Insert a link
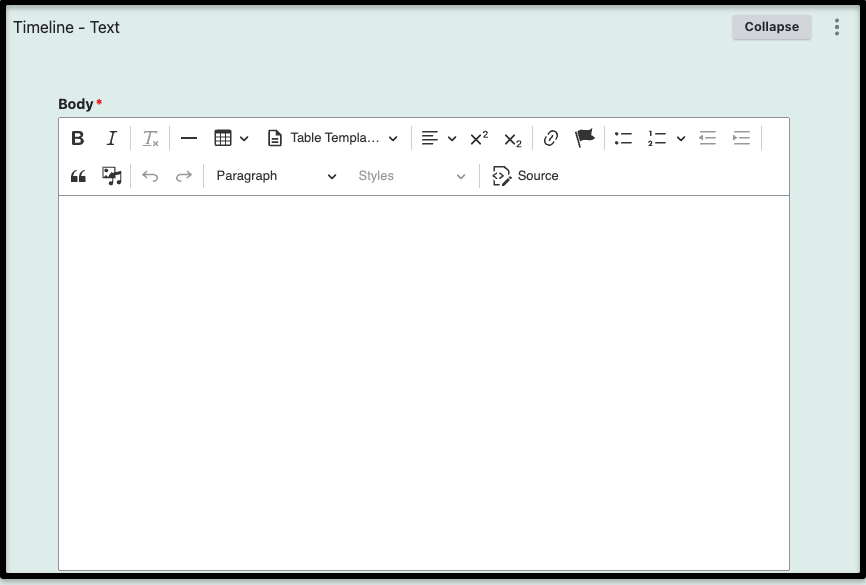Viewport: 866px width, 585px height. click(550, 138)
